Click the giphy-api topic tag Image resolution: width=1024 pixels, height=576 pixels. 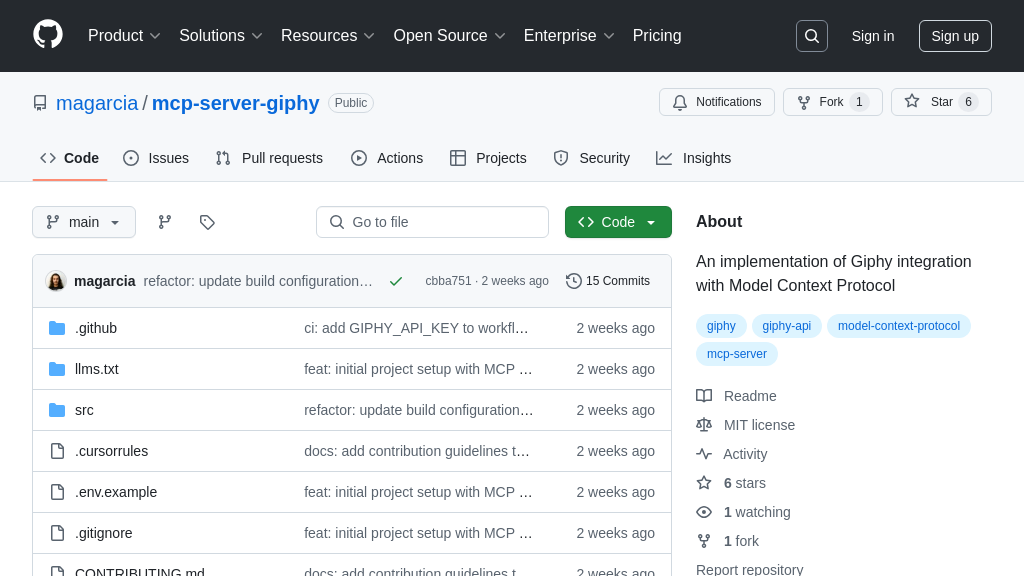786,326
